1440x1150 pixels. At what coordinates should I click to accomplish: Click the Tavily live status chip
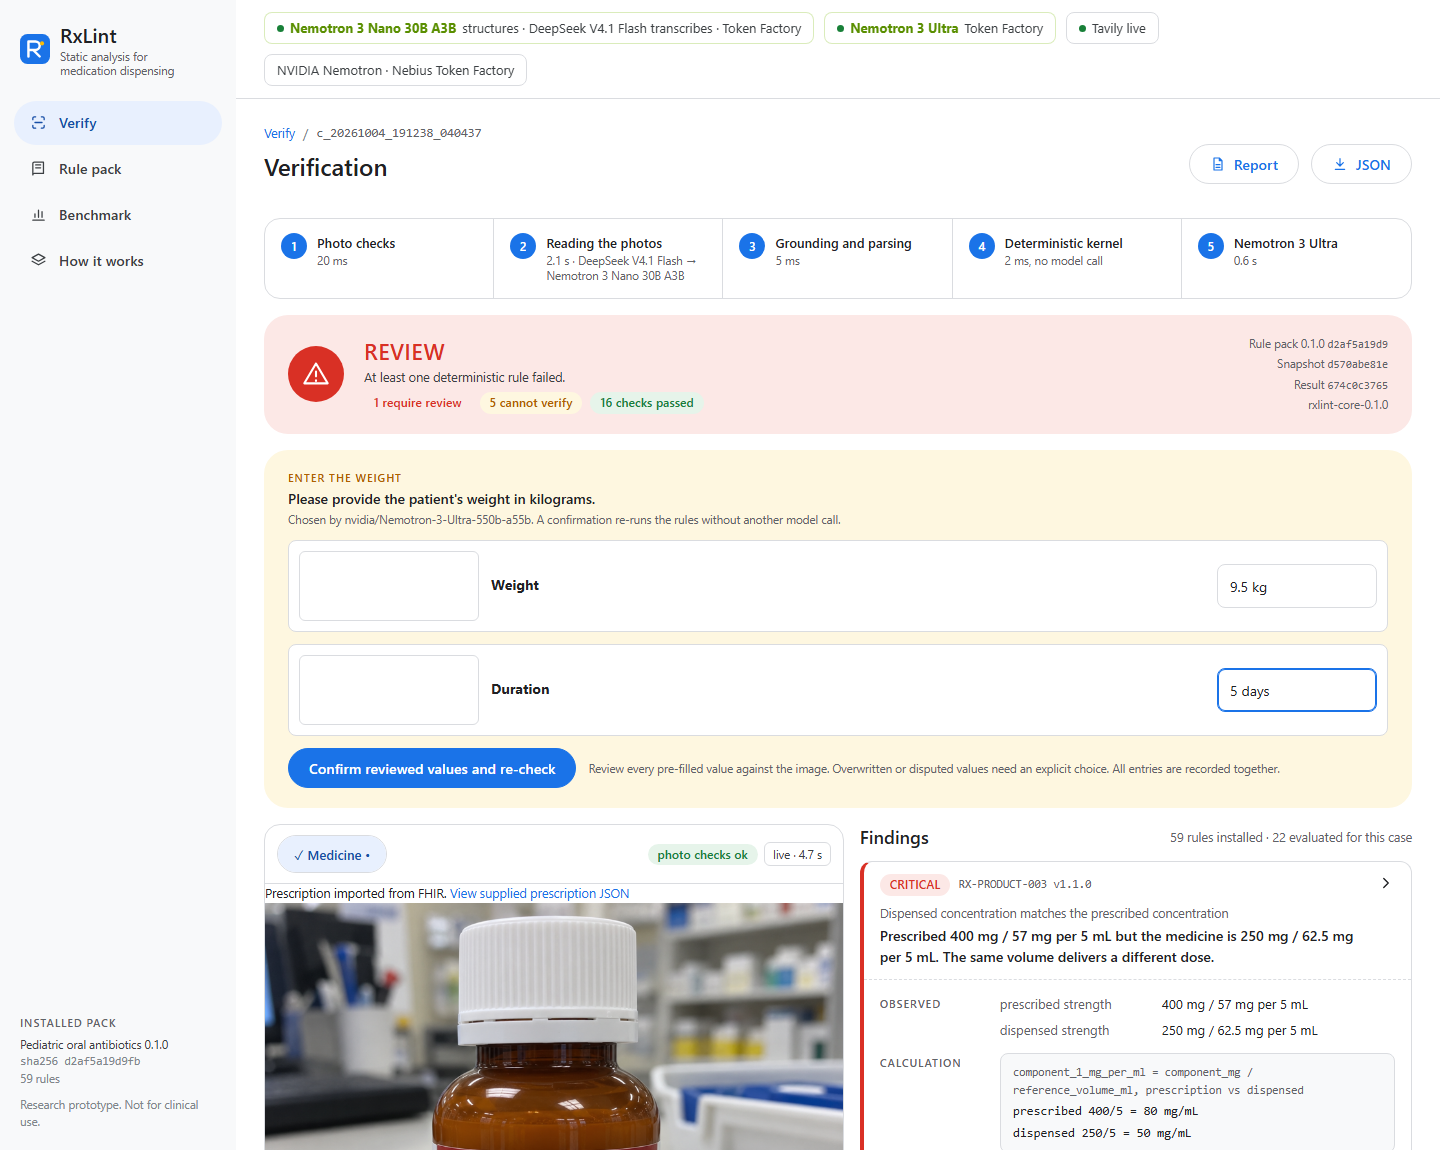tap(1112, 28)
